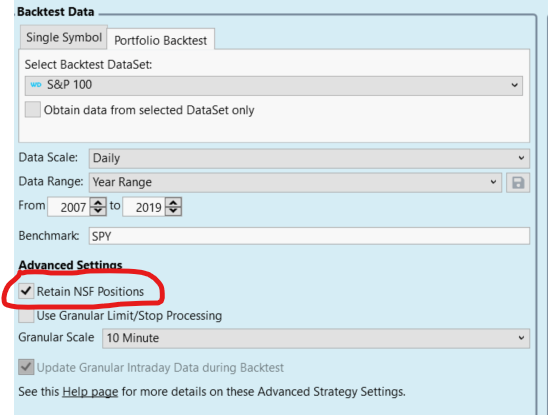
Task: Enable Use Granular Limit/Stop Processing
Action: click(26, 315)
